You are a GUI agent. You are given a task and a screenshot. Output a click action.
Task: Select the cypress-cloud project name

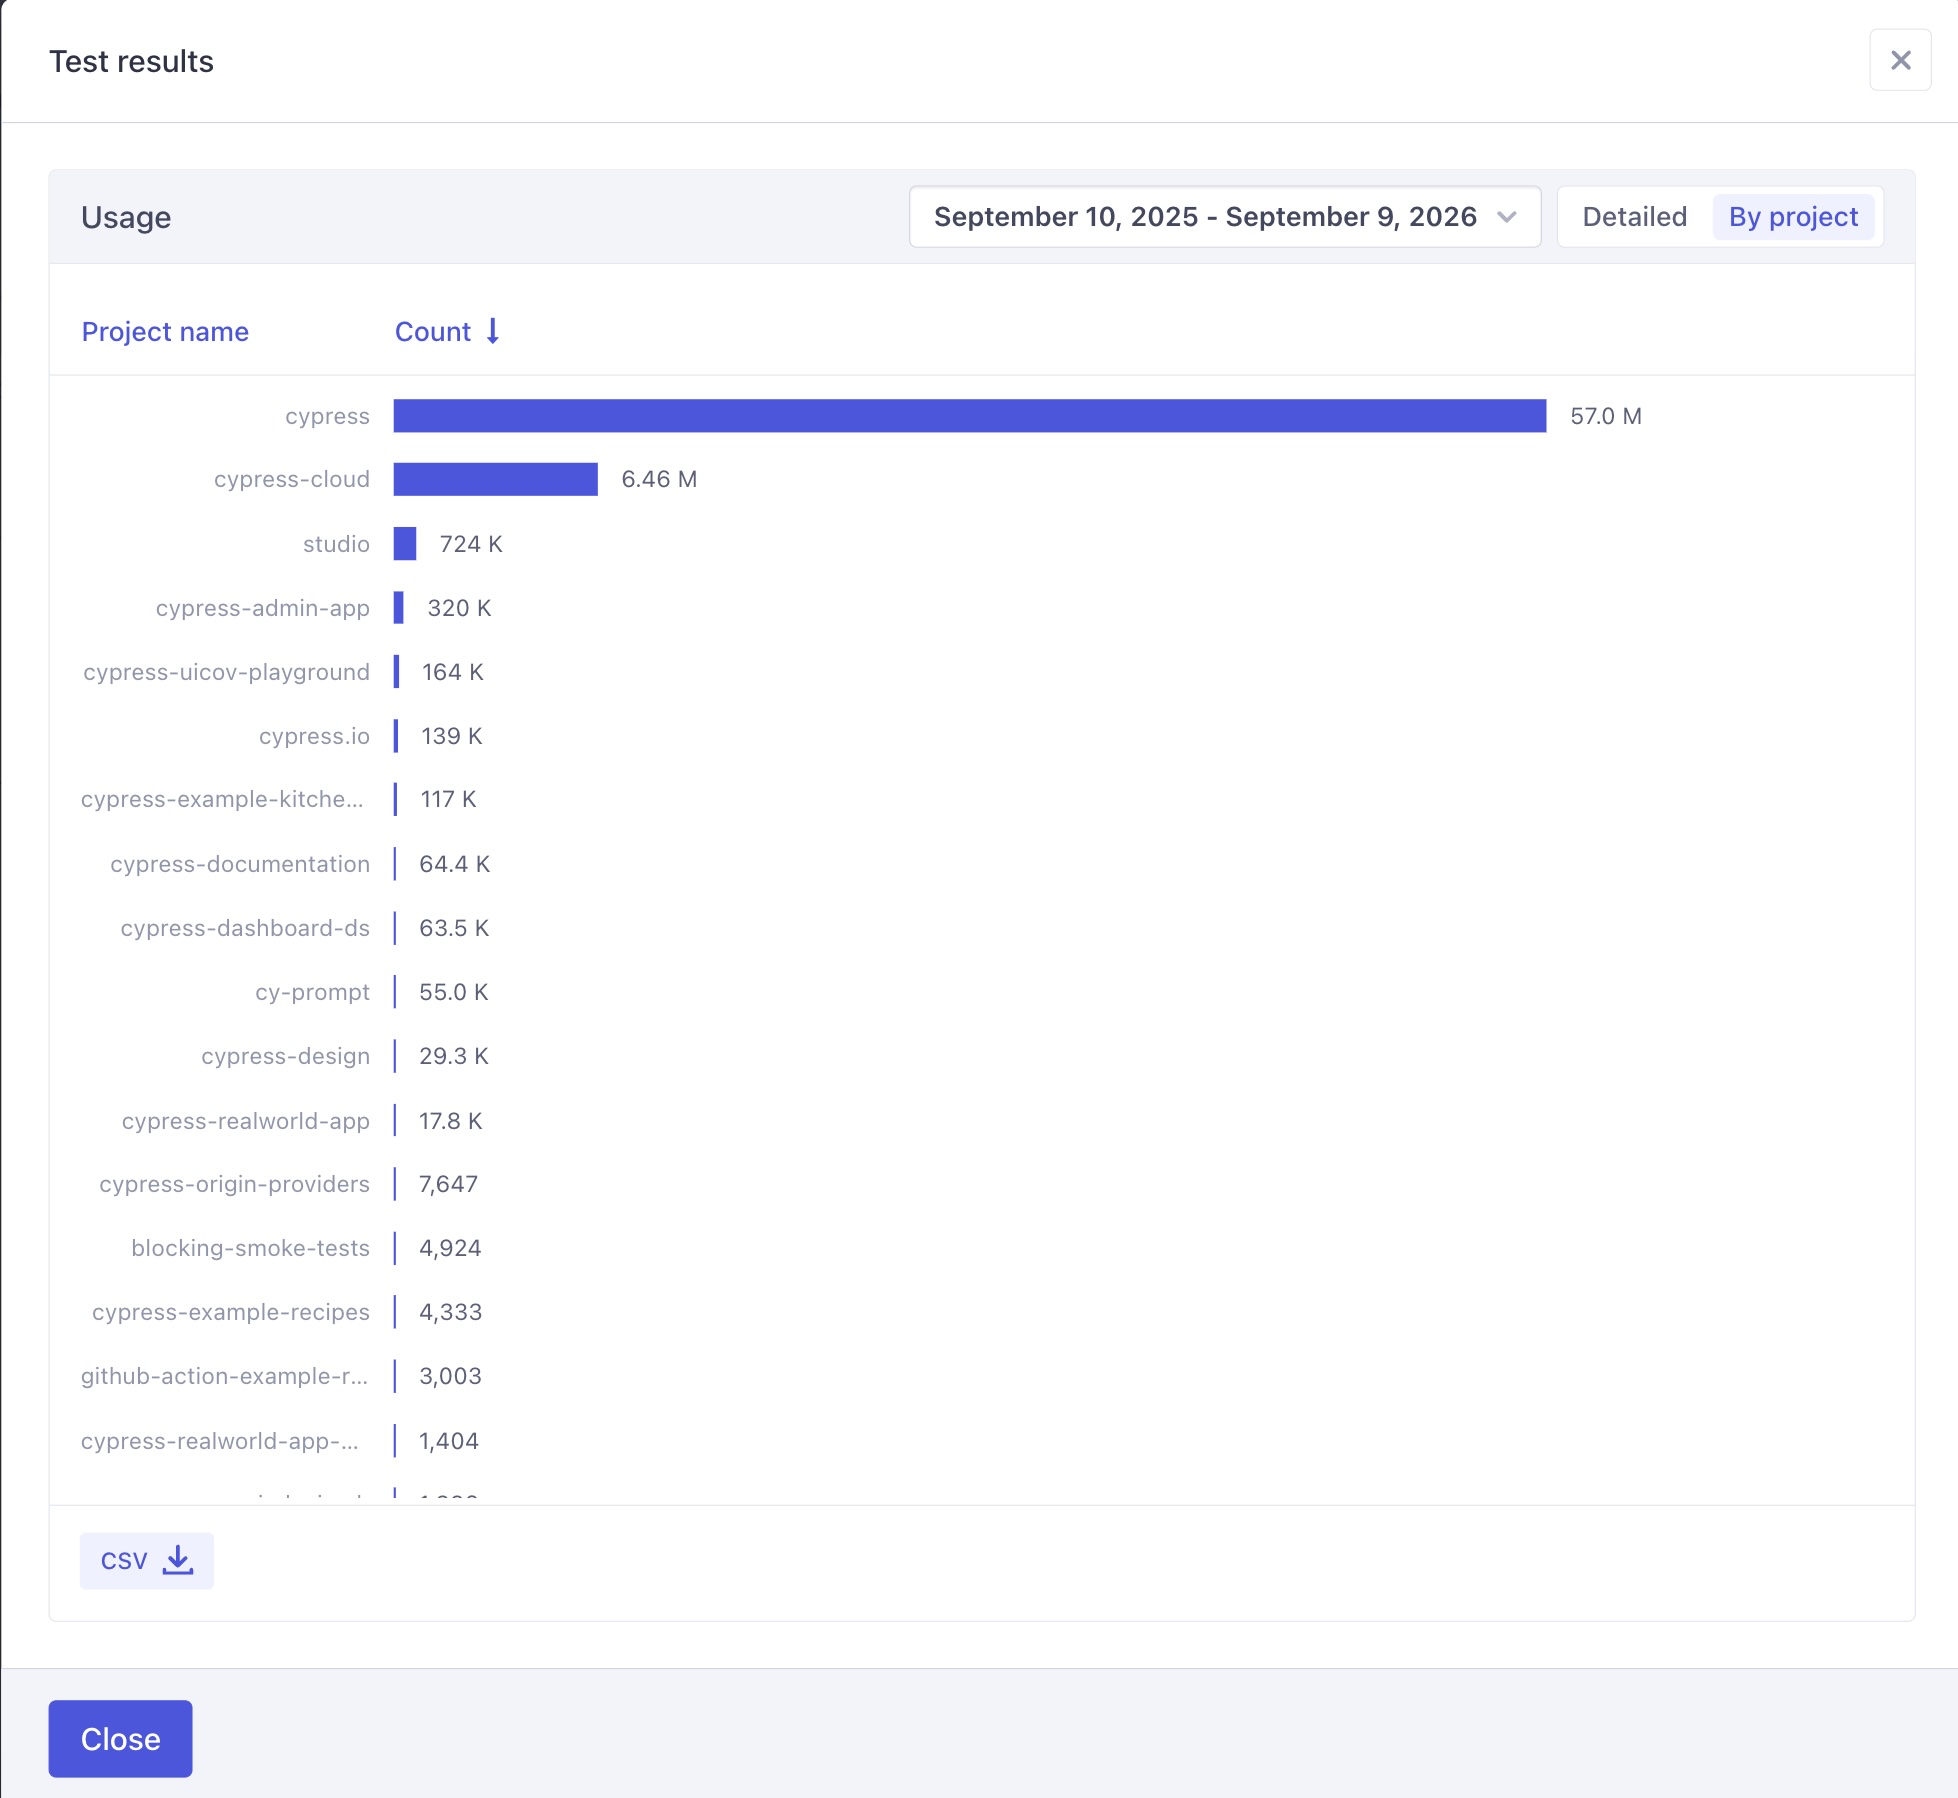pos(291,479)
